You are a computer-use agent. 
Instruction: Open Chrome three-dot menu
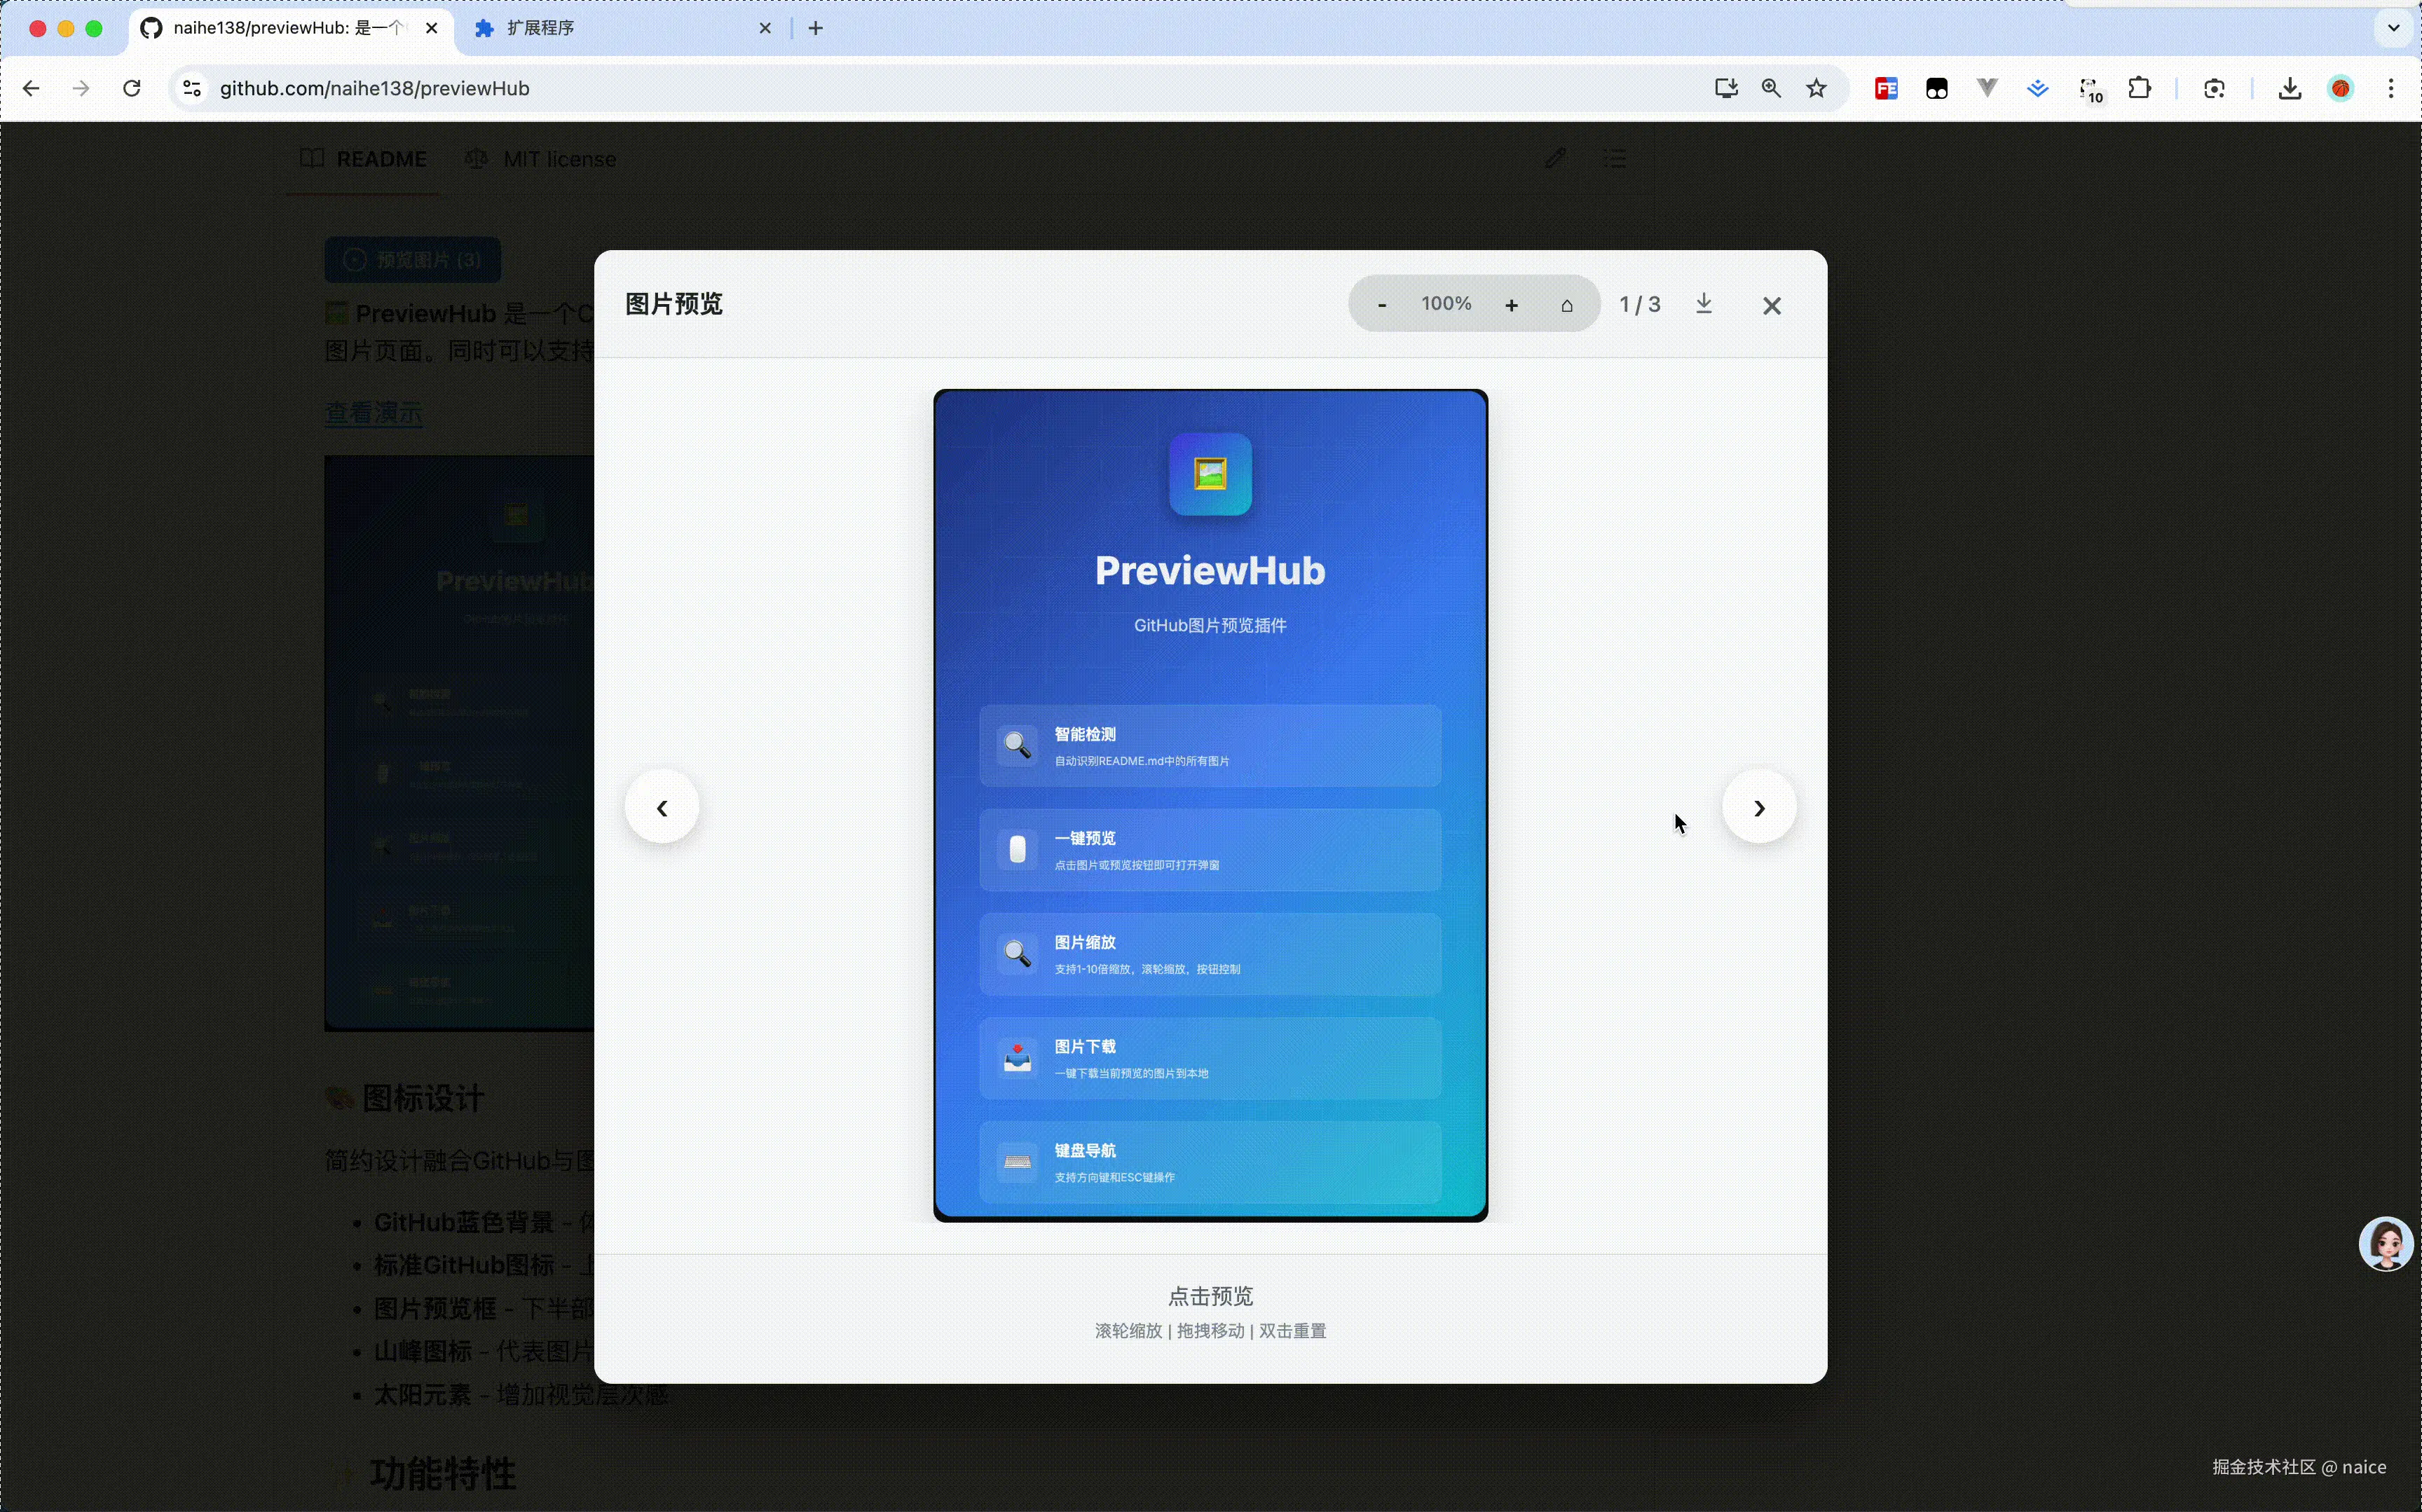(2391, 89)
